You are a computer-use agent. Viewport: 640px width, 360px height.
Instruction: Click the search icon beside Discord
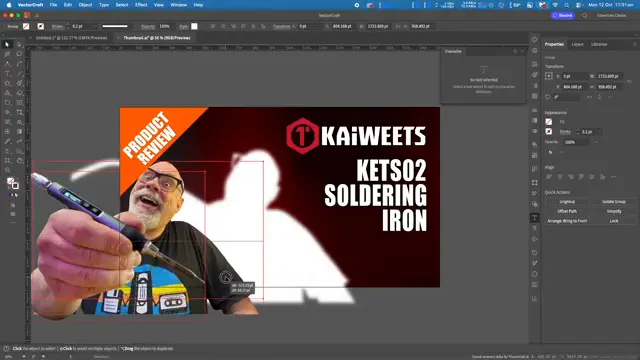(584, 16)
